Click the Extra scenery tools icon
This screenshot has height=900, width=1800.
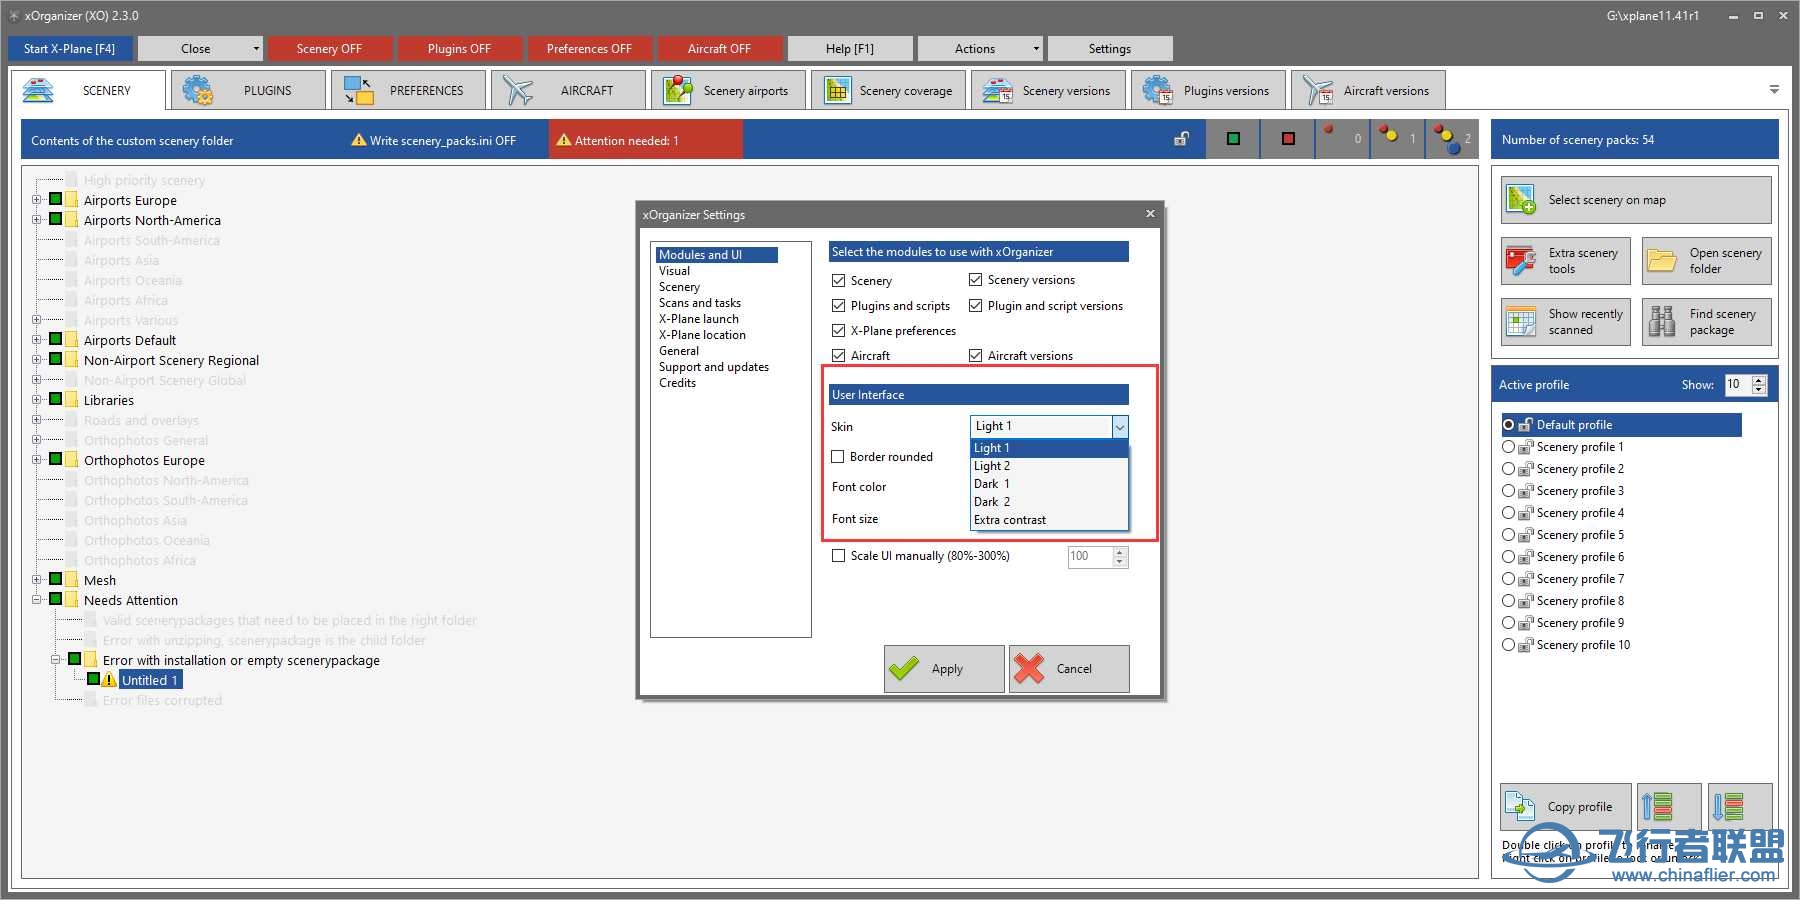pos(1521,261)
